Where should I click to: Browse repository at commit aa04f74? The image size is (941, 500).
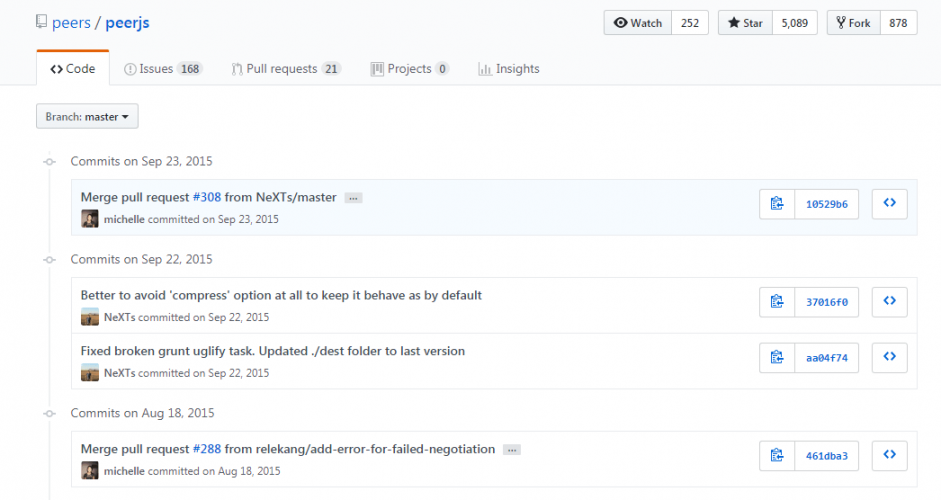click(889, 358)
